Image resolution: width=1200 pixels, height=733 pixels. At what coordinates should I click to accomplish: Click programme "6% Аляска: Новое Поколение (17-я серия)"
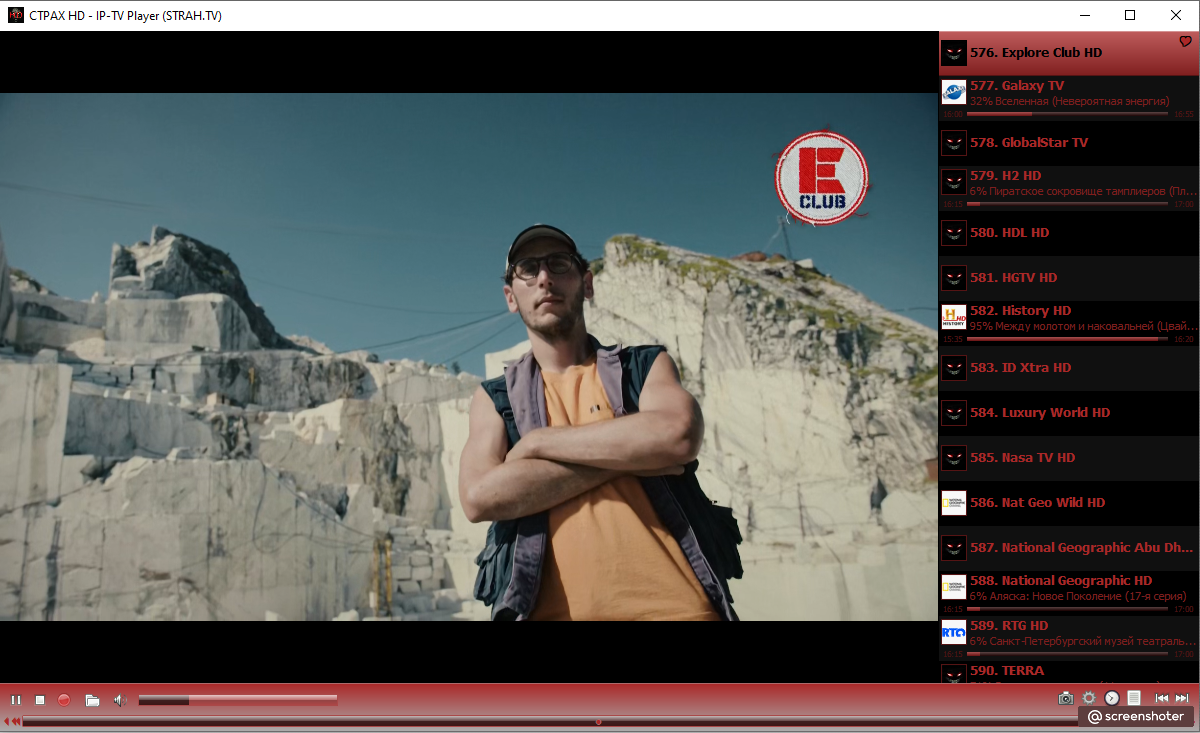pos(1077,596)
